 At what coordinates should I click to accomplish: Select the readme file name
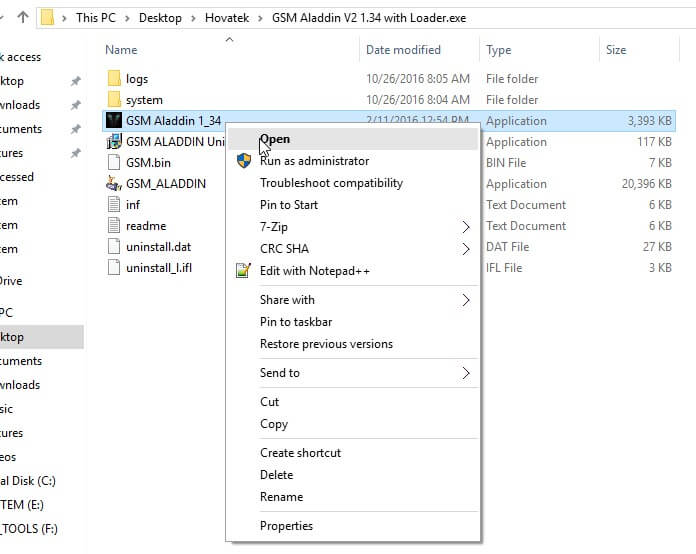[146, 226]
